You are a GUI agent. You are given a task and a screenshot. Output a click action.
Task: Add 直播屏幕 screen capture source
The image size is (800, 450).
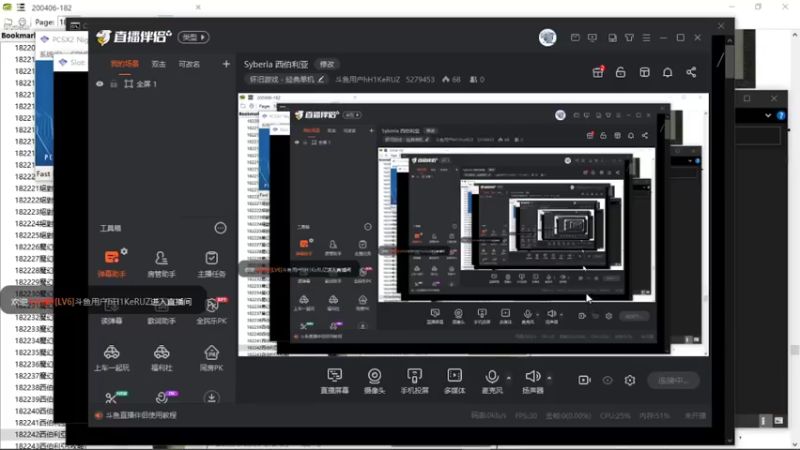pyautogui.click(x=335, y=381)
